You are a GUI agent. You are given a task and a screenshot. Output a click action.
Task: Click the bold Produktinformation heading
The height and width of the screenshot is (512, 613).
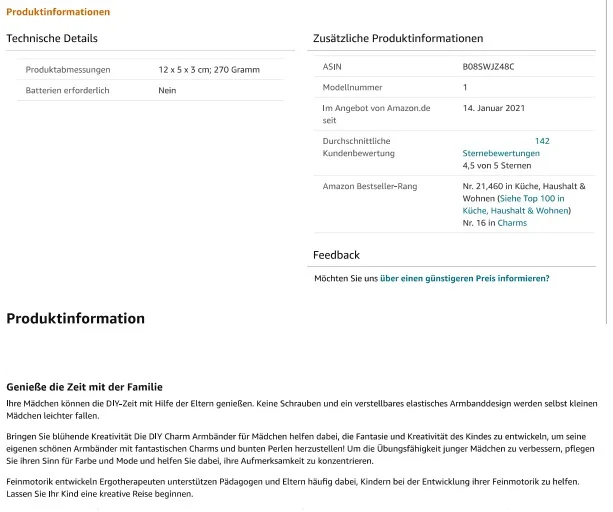pyautogui.click(x=75, y=319)
